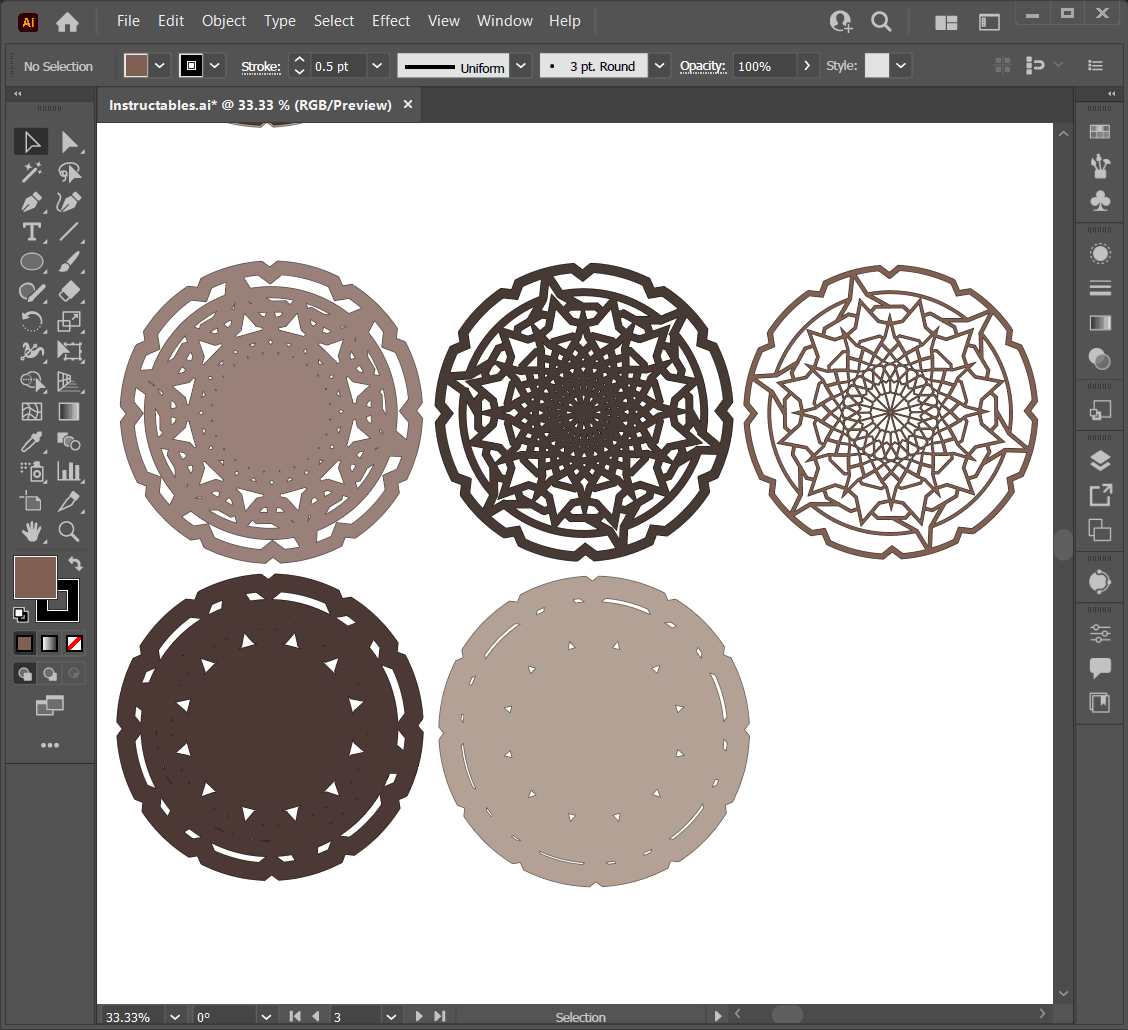The image size is (1128, 1030).
Task: Open 3 pt. Round brush dropdown
Action: tap(659, 65)
